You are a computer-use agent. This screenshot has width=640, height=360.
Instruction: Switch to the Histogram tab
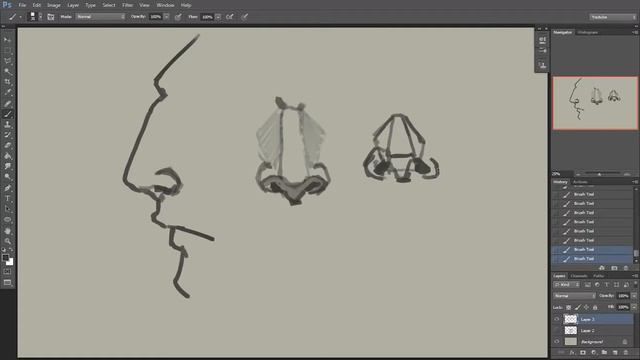[587, 32]
